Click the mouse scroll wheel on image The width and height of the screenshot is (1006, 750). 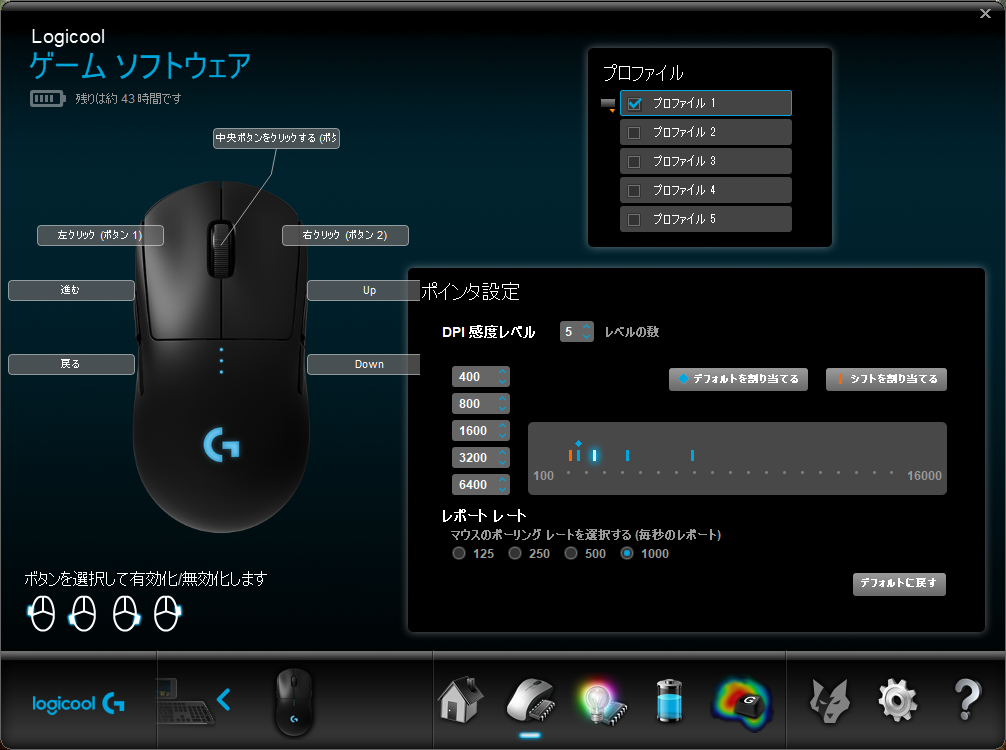pos(221,250)
